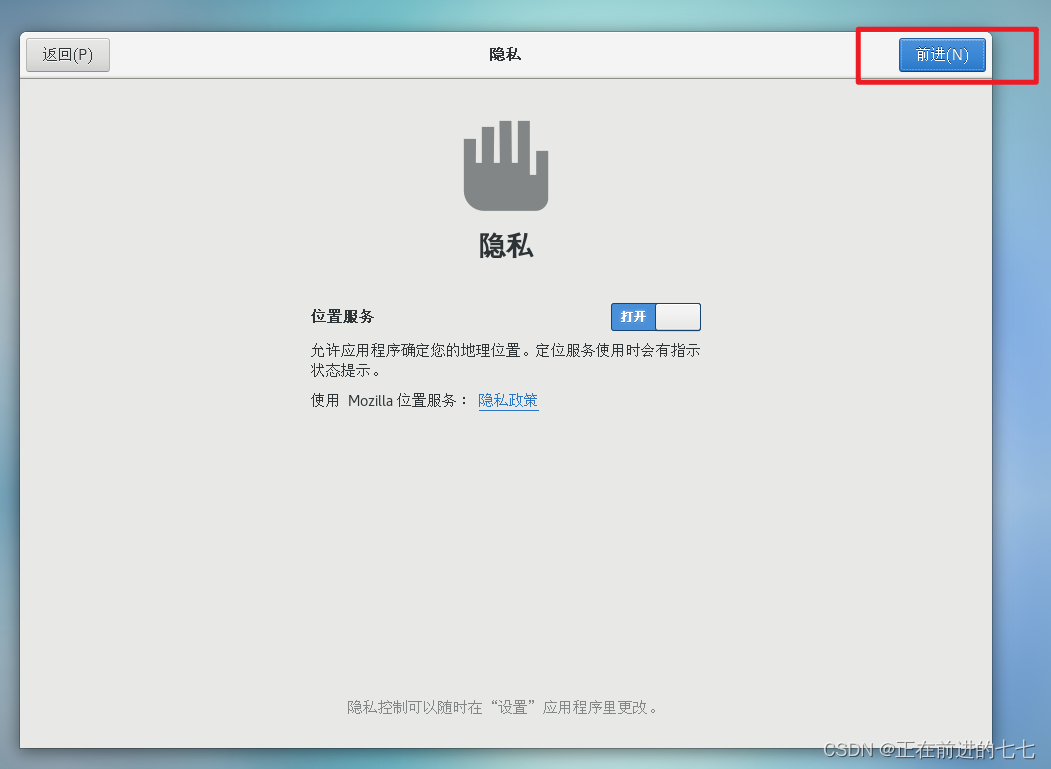Click the gray hand privacy icon
This screenshot has height=769, width=1051.
pyautogui.click(x=506, y=165)
